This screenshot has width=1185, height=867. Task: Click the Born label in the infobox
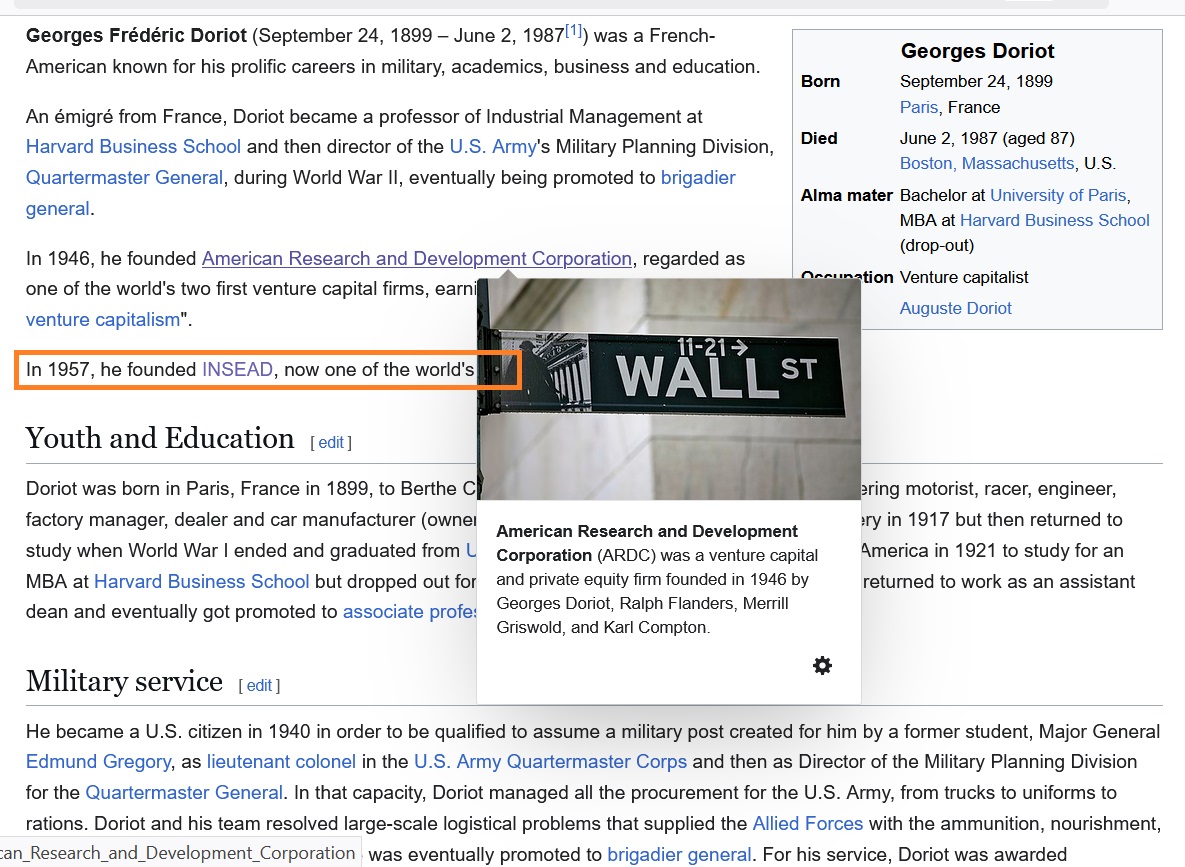pos(821,82)
